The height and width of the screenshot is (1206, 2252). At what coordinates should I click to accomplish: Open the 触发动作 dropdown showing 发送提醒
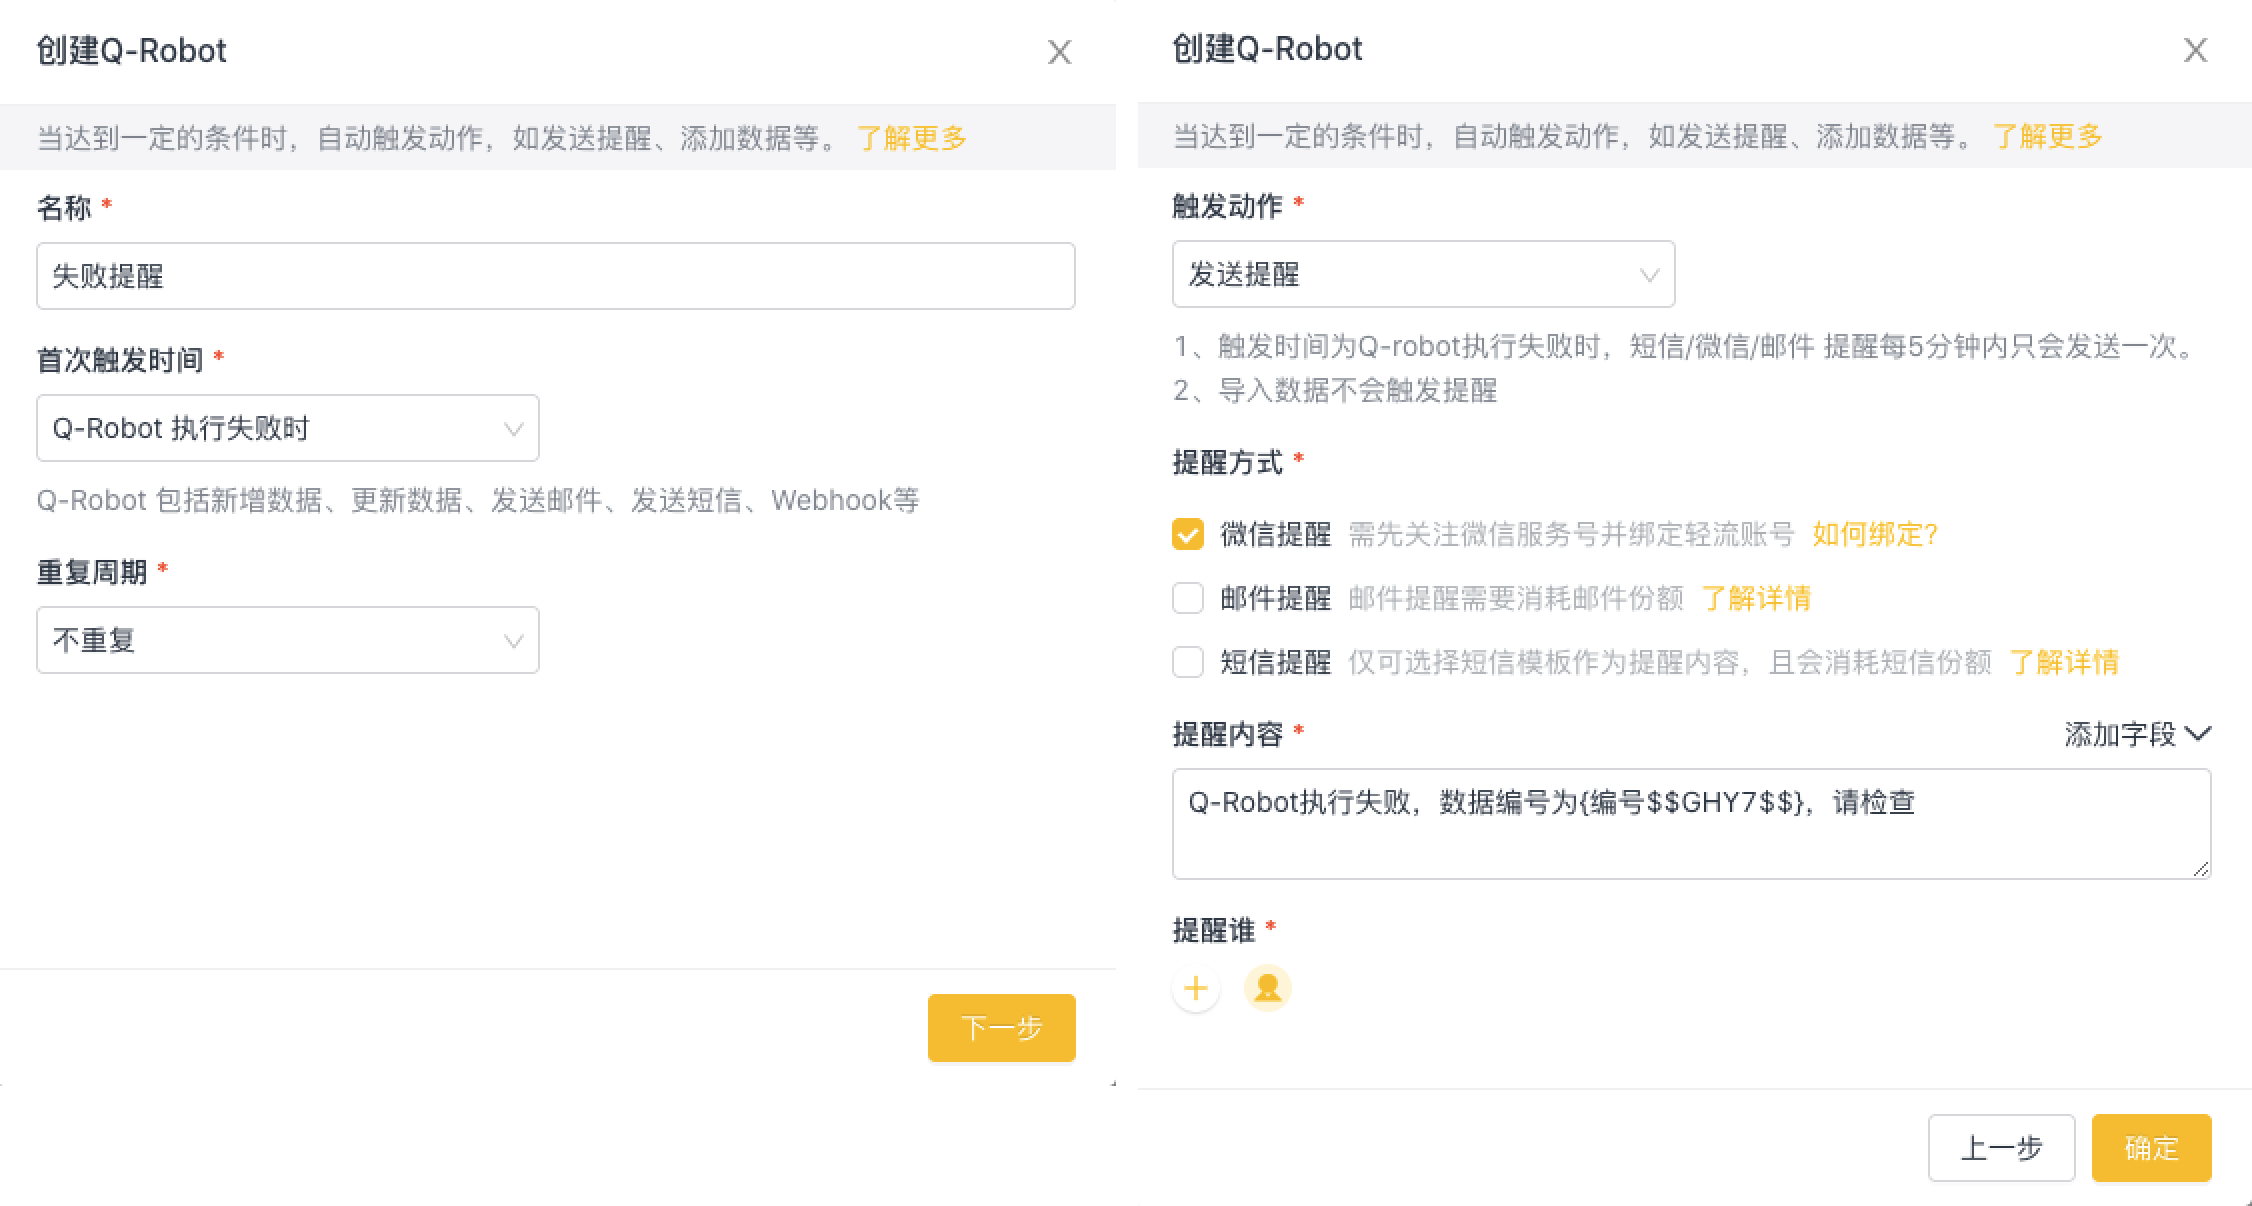[x=1423, y=274]
